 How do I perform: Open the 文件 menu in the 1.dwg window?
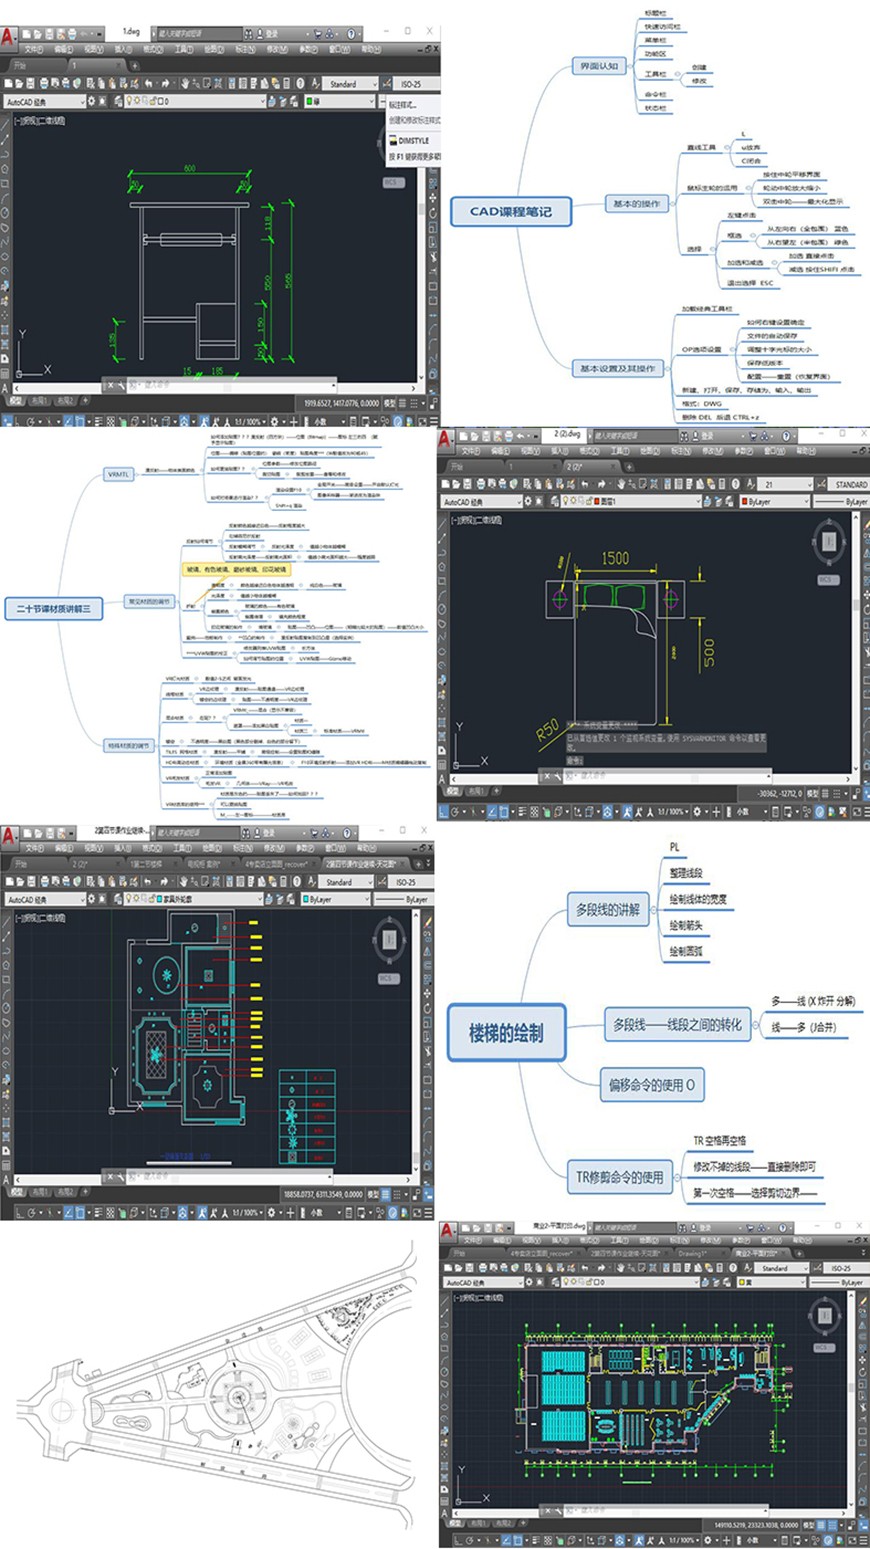[33, 49]
